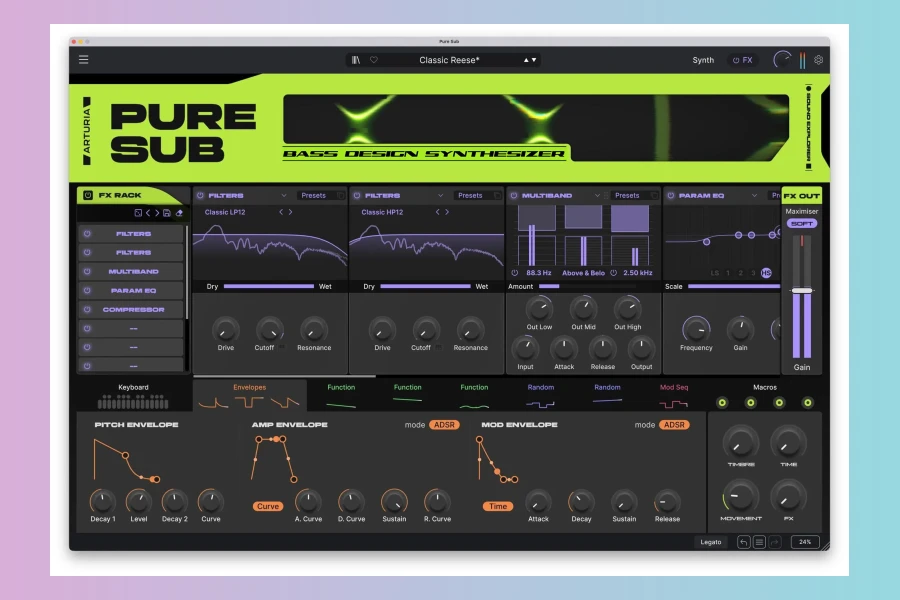Open the settings gear icon
This screenshot has width=900, height=600.
[x=818, y=60]
